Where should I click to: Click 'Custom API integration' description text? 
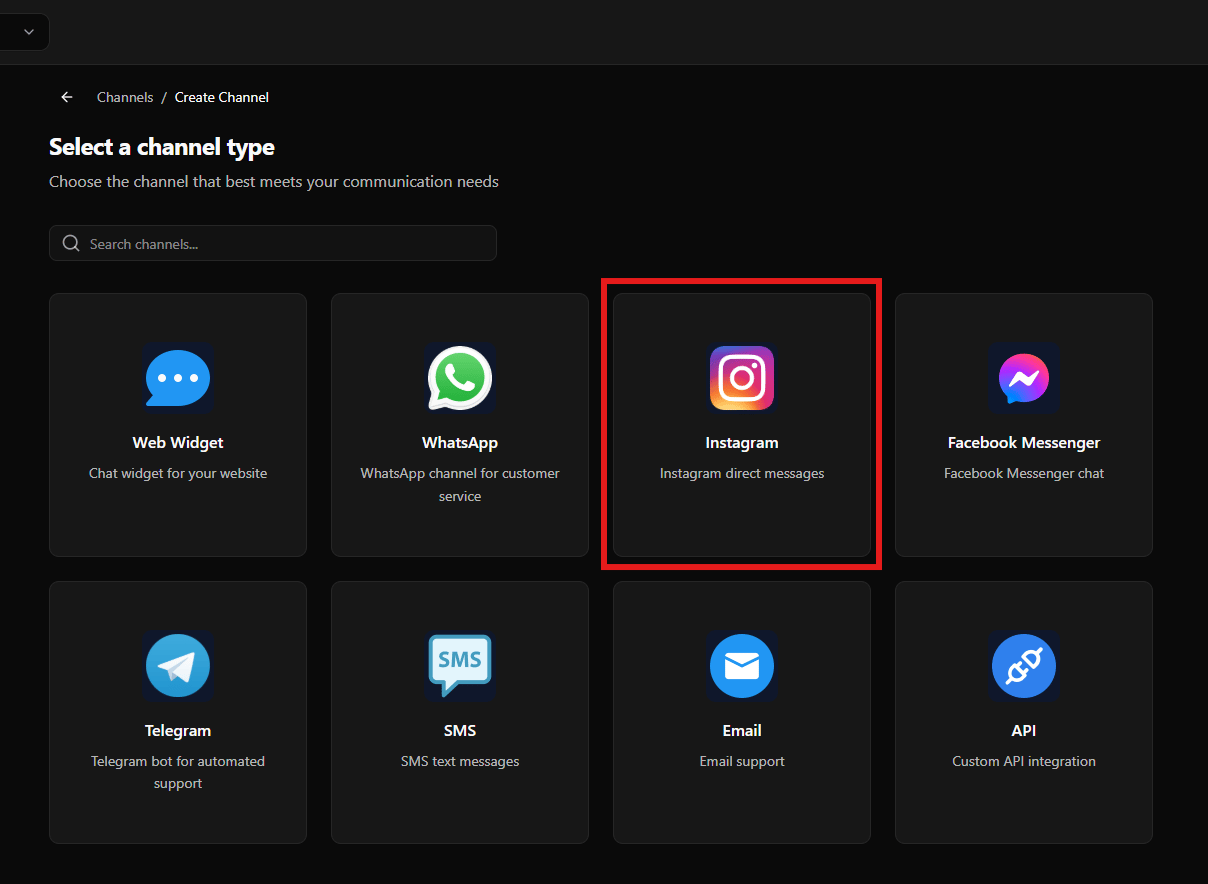1024,761
